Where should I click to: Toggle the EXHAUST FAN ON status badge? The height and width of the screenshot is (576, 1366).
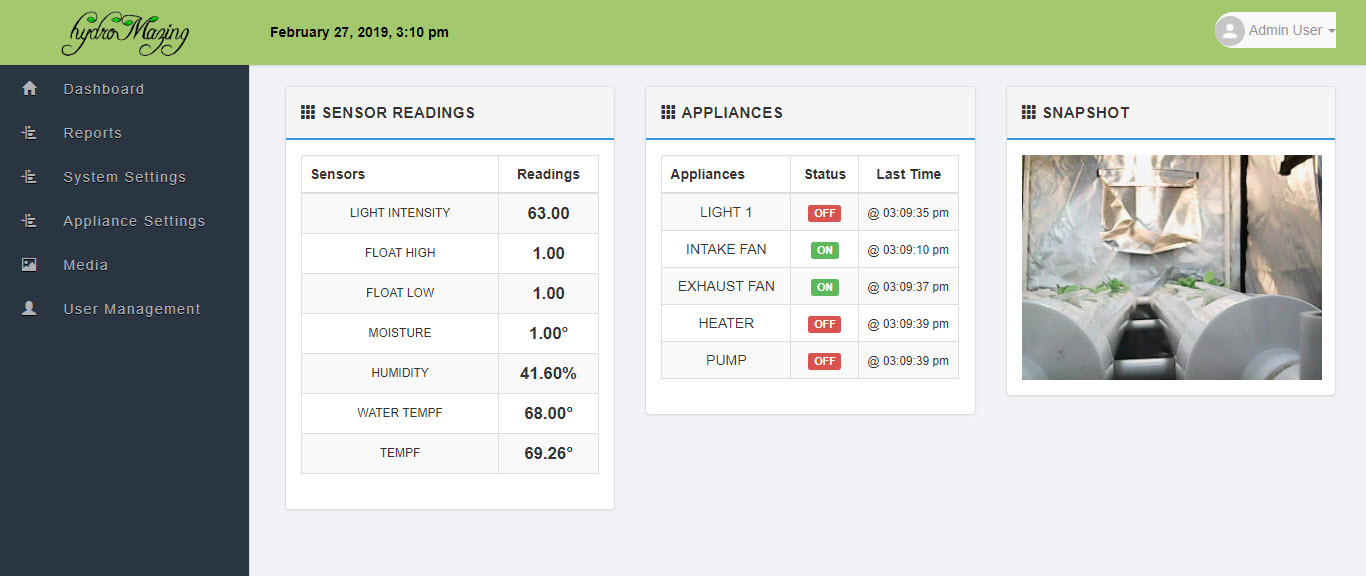point(824,287)
